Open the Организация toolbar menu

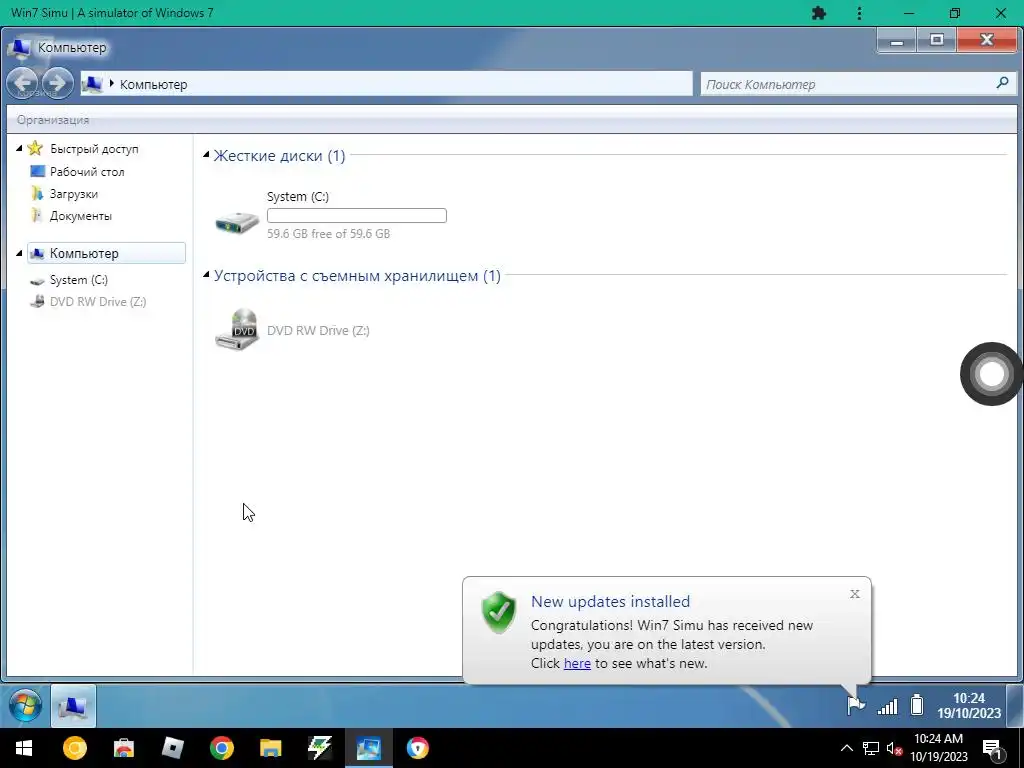pyautogui.click(x=53, y=120)
